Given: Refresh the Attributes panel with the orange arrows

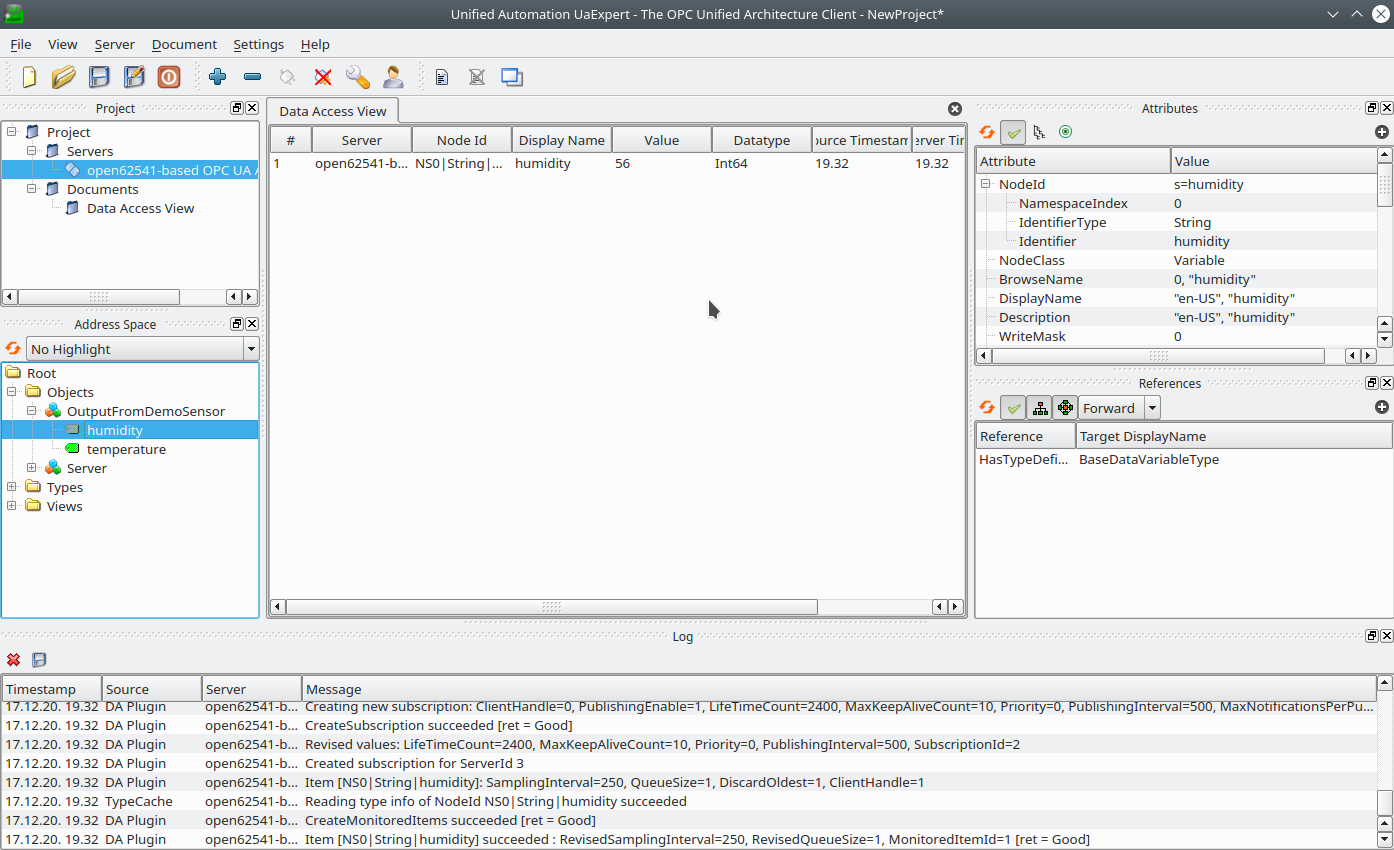Looking at the screenshot, I should [987, 131].
